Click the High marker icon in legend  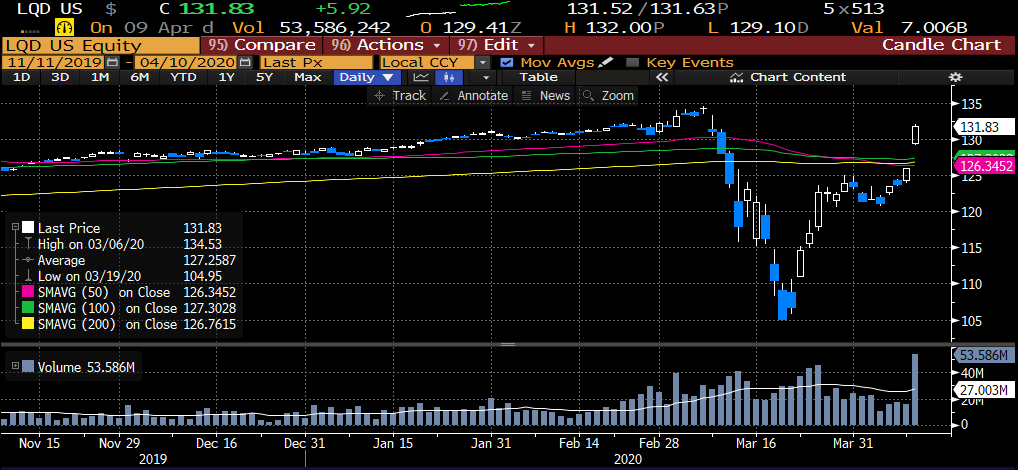(x=27, y=244)
